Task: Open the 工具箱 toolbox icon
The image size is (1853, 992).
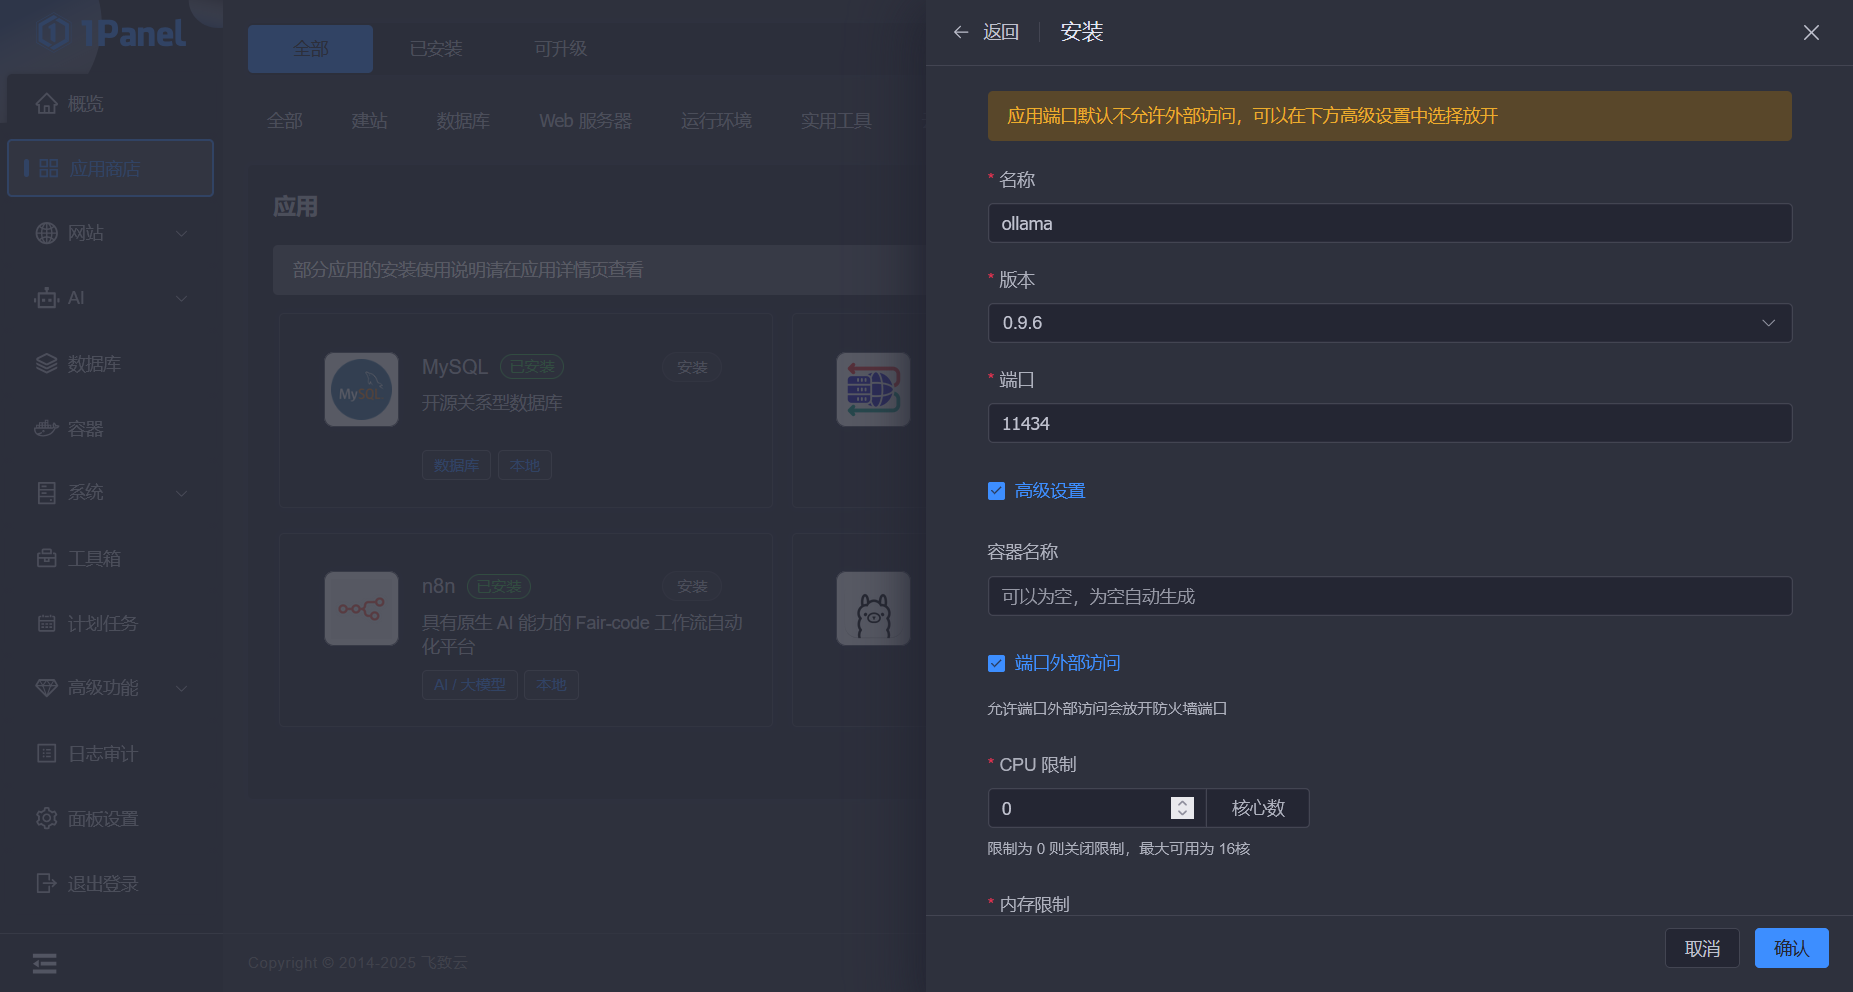Action: (46, 558)
